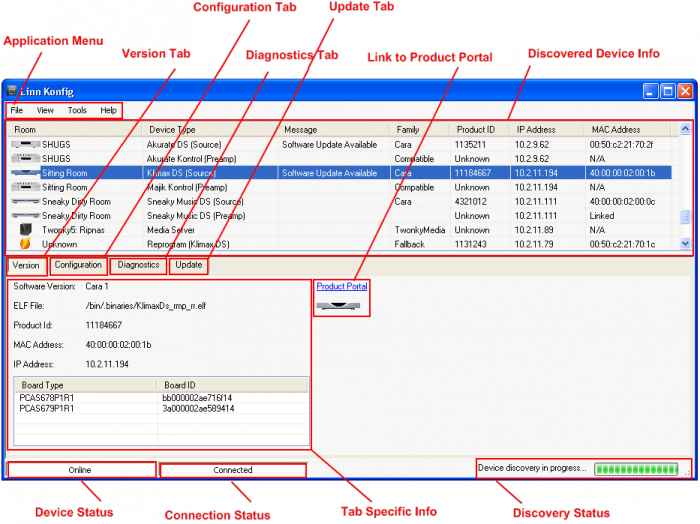Sort by the IP Address column header

547,130
